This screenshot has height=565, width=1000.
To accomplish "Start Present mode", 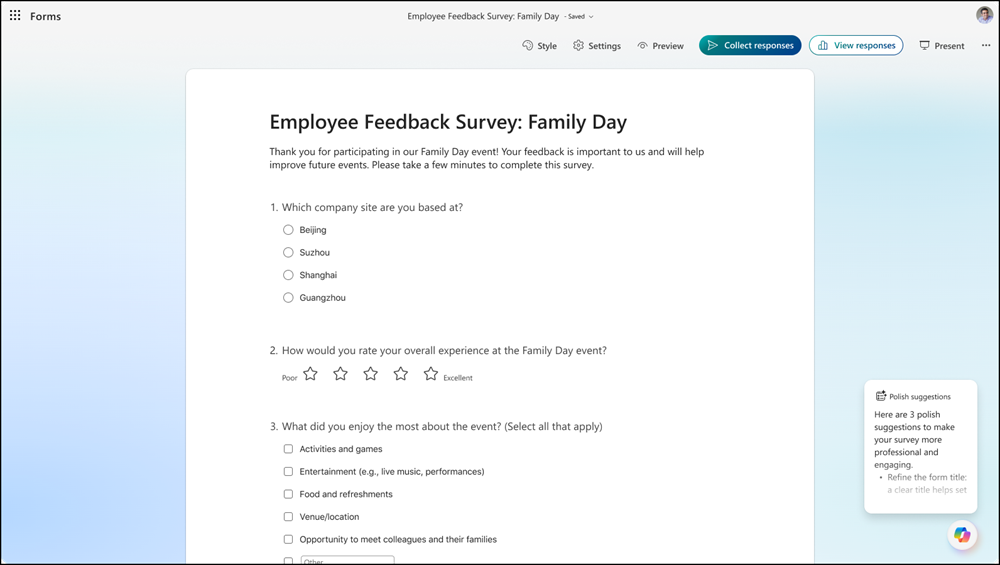I will coord(941,45).
